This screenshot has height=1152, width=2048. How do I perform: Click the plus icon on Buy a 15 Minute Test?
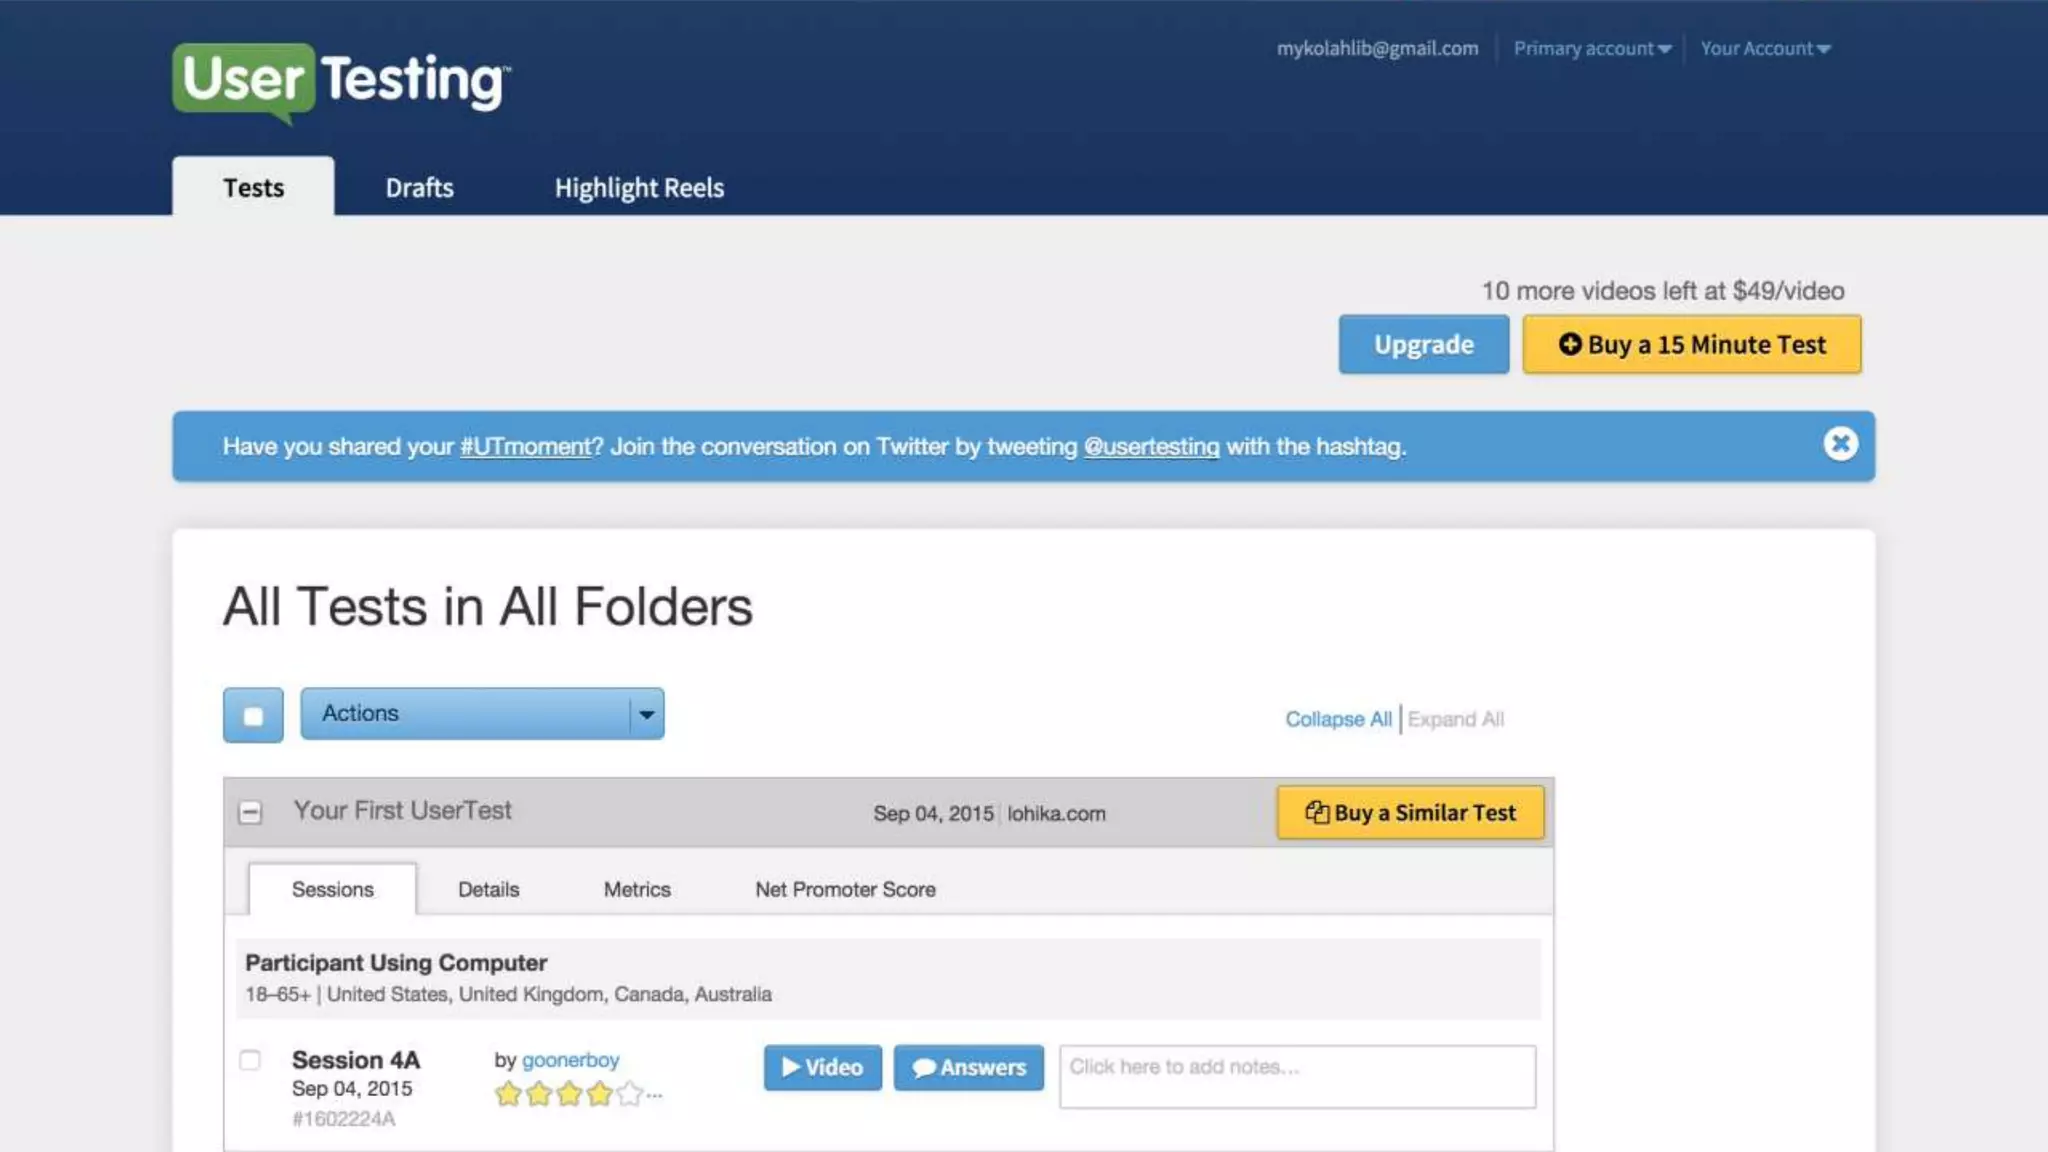pyautogui.click(x=1570, y=344)
